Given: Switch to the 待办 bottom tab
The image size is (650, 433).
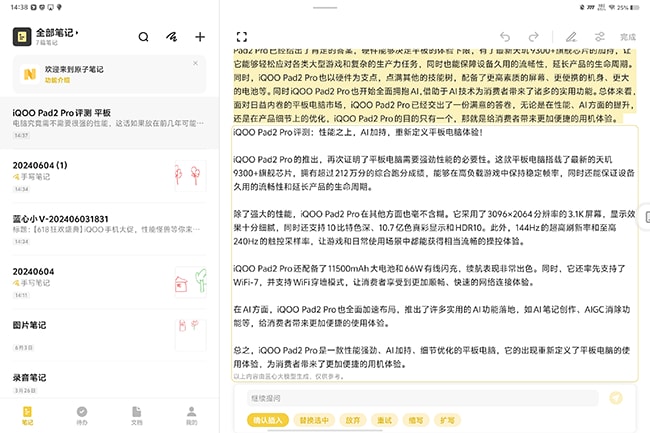Looking at the screenshot, I should (82, 416).
